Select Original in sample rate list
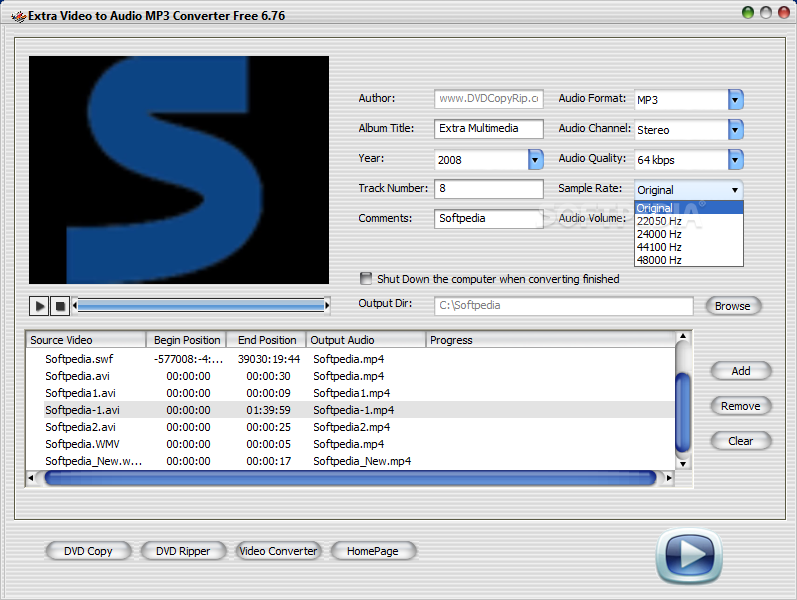 [x=689, y=208]
